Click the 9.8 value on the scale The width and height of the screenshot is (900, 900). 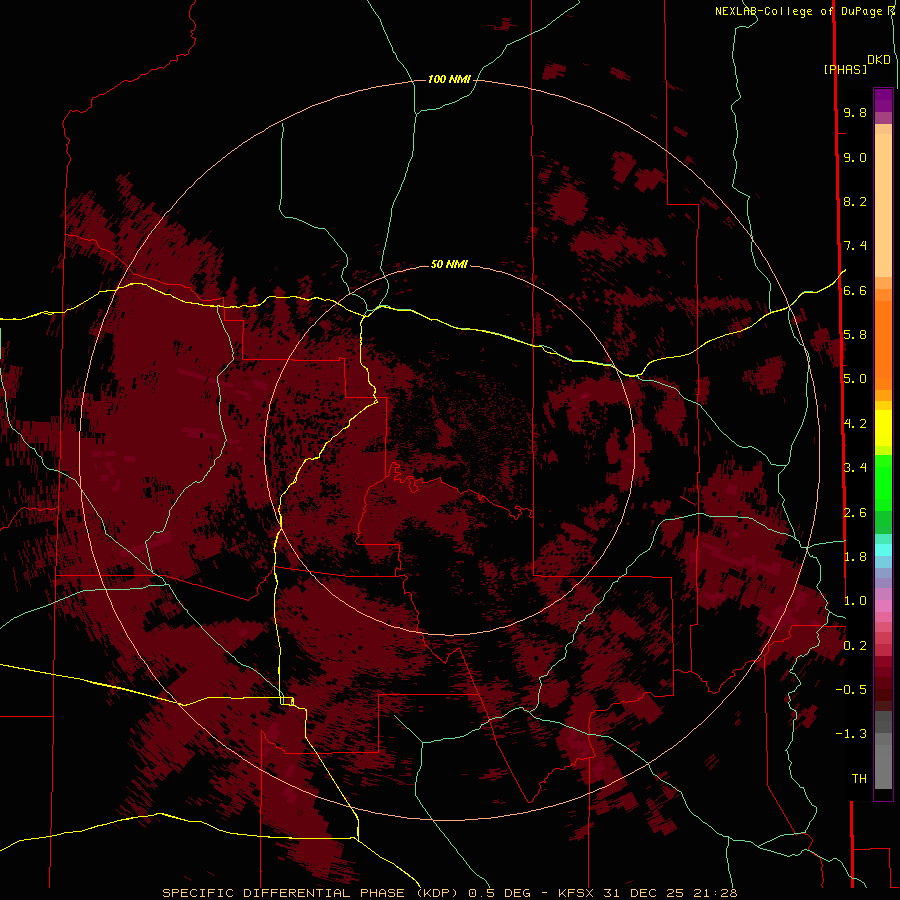click(x=855, y=112)
